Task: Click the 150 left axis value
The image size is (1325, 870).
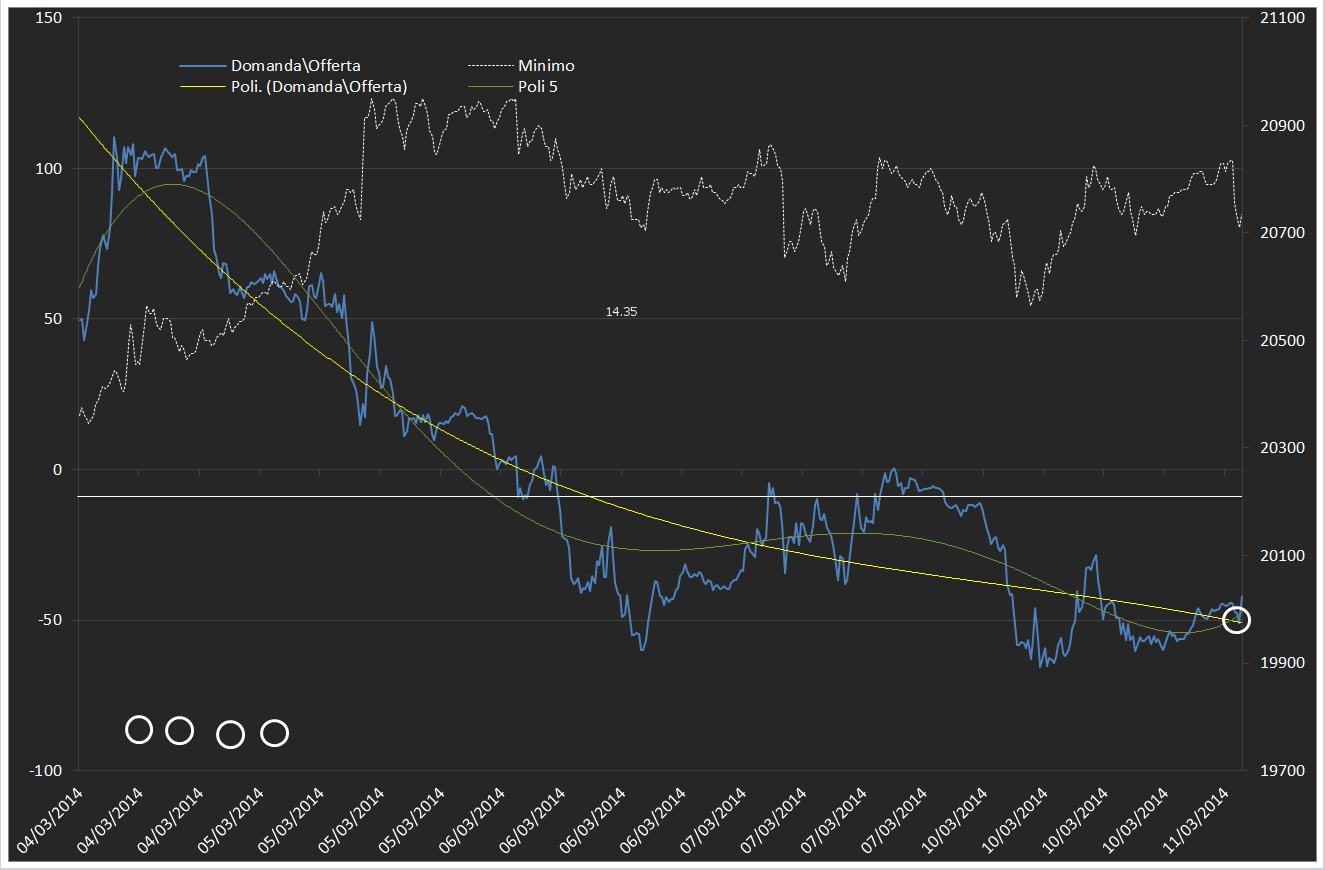Action: click(x=49, y=18)
